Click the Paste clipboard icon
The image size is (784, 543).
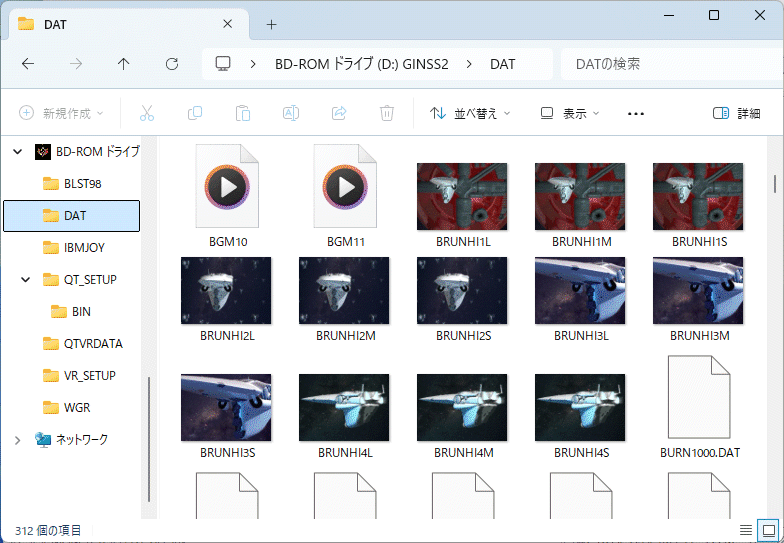(242, 114)
